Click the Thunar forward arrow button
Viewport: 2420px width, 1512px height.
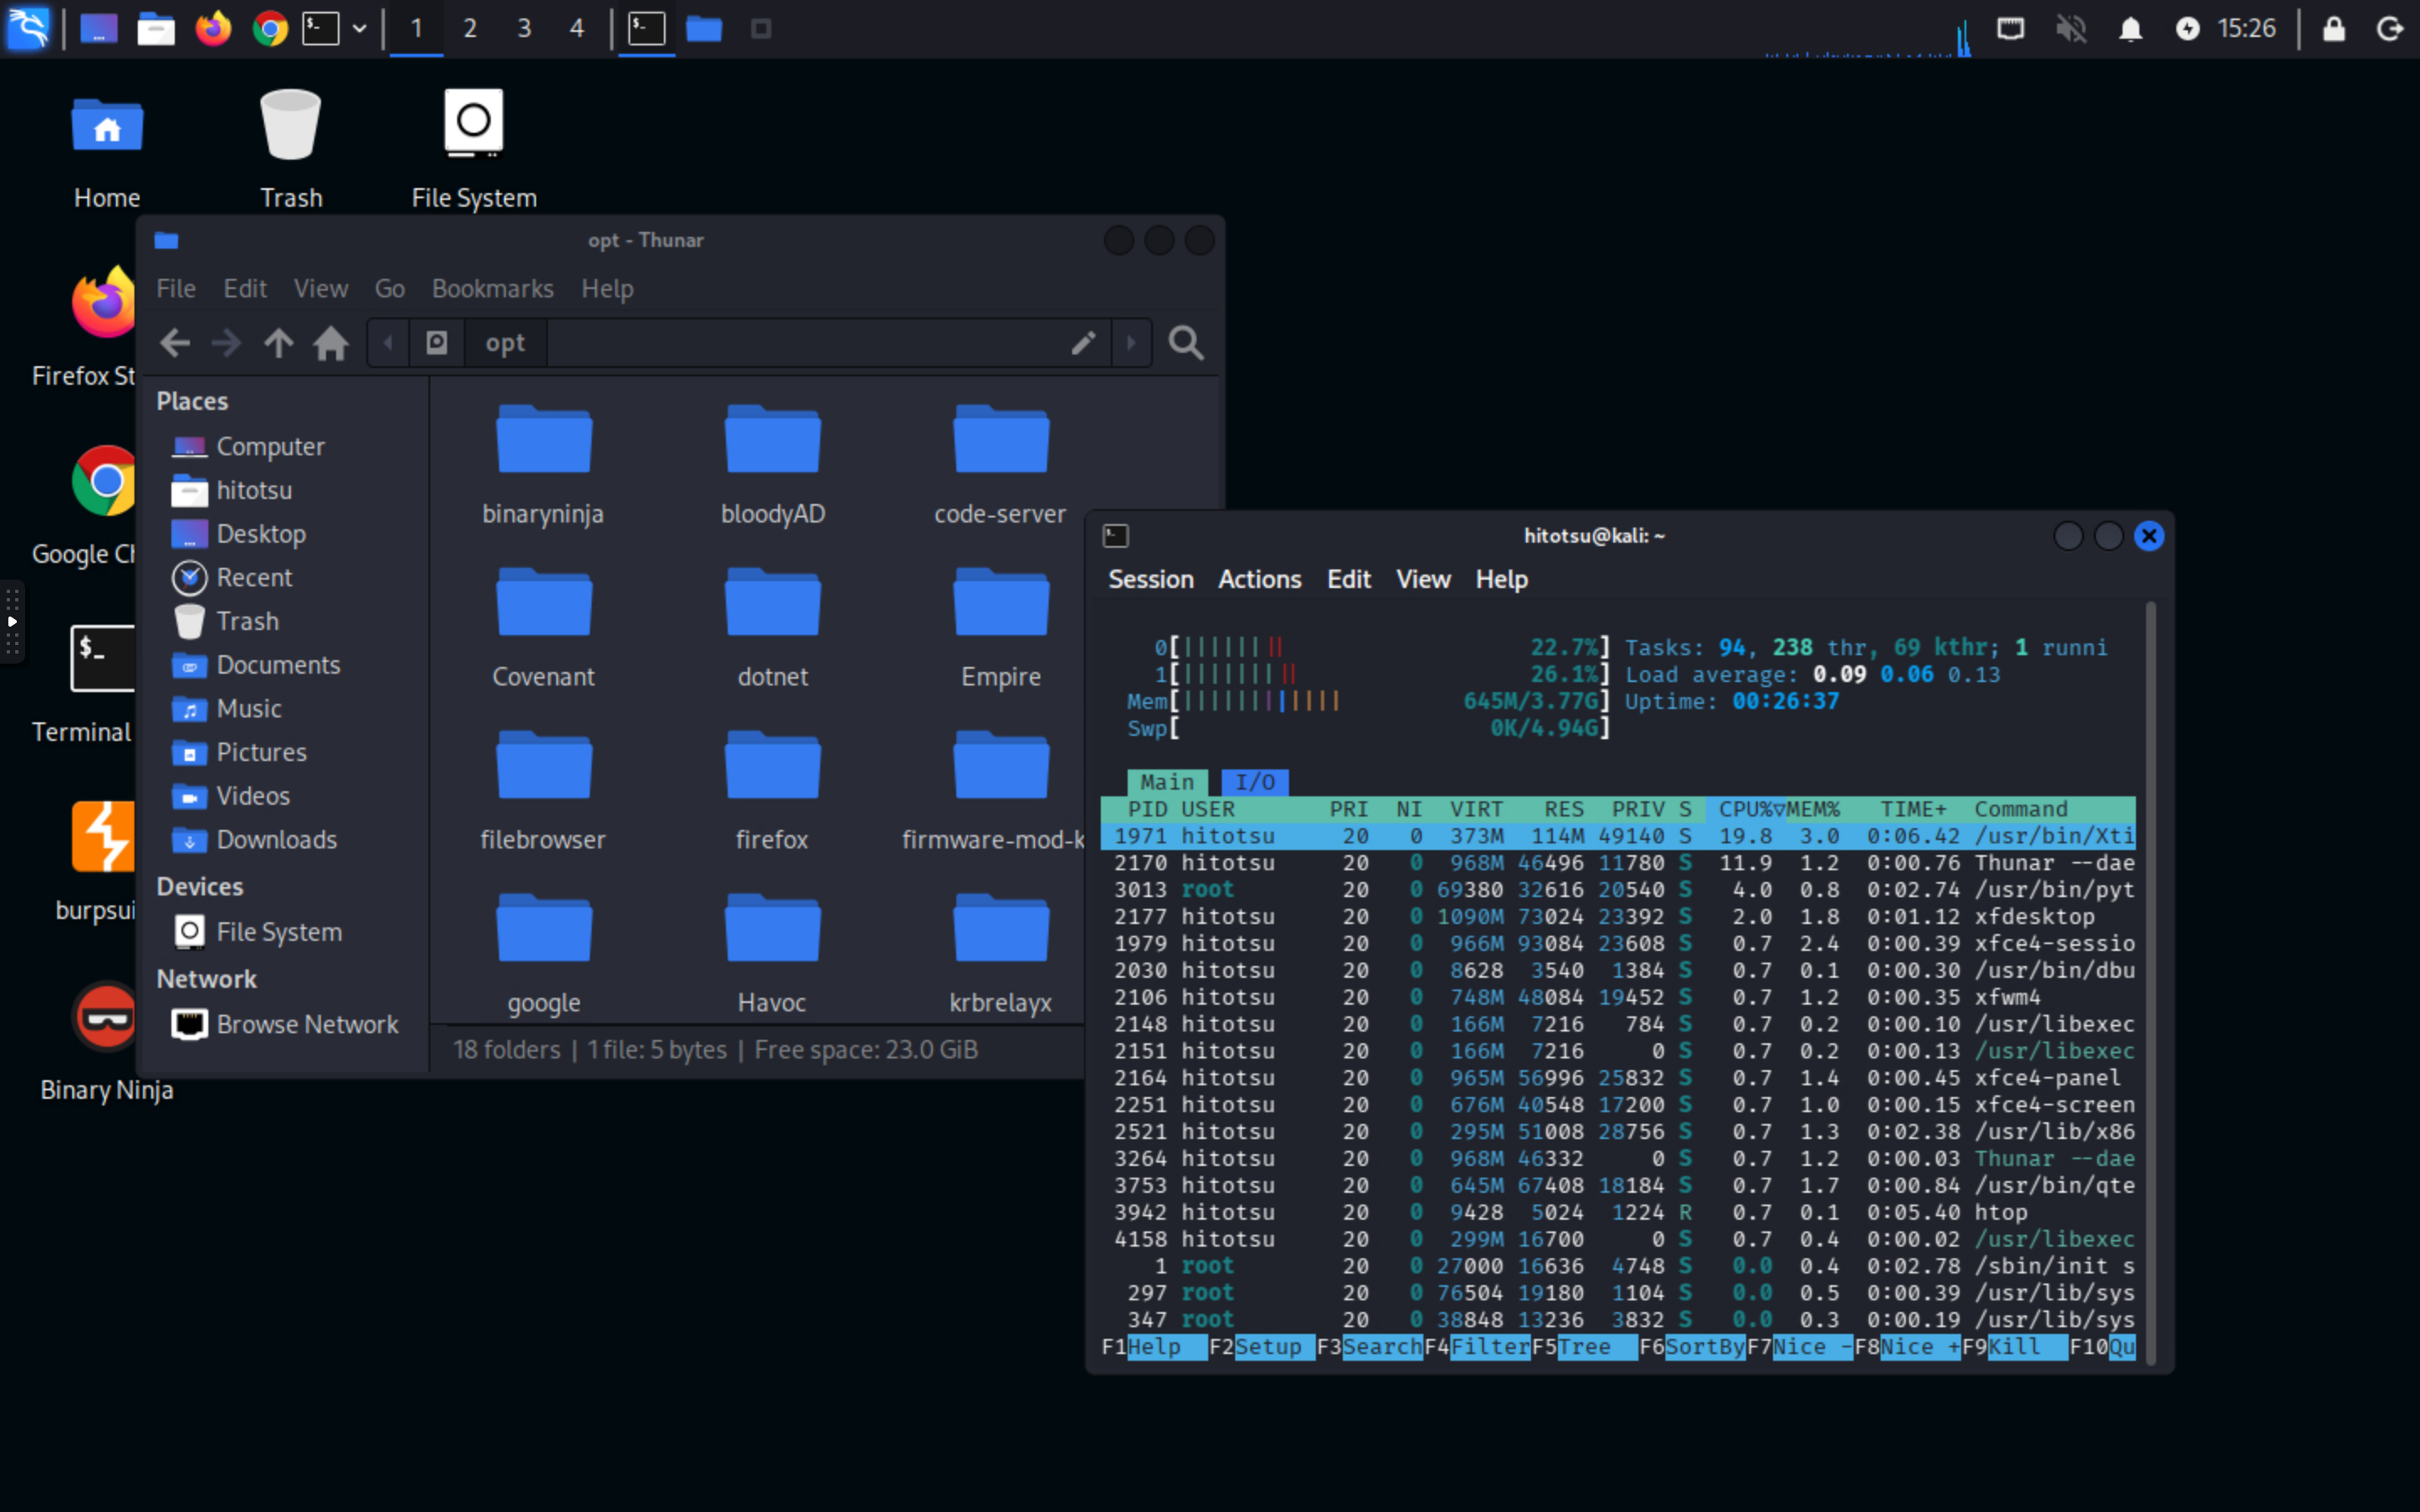(227, 343)
